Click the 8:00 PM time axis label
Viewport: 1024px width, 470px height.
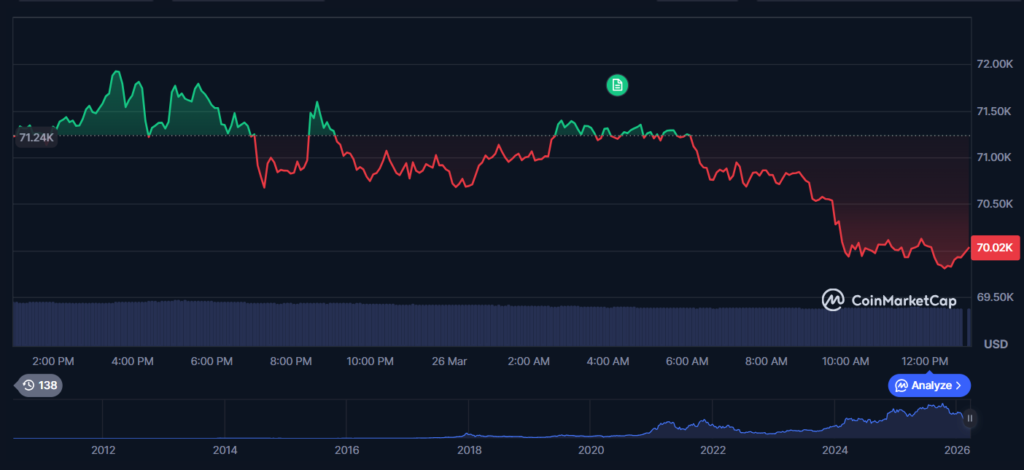(x=291, y=360)
